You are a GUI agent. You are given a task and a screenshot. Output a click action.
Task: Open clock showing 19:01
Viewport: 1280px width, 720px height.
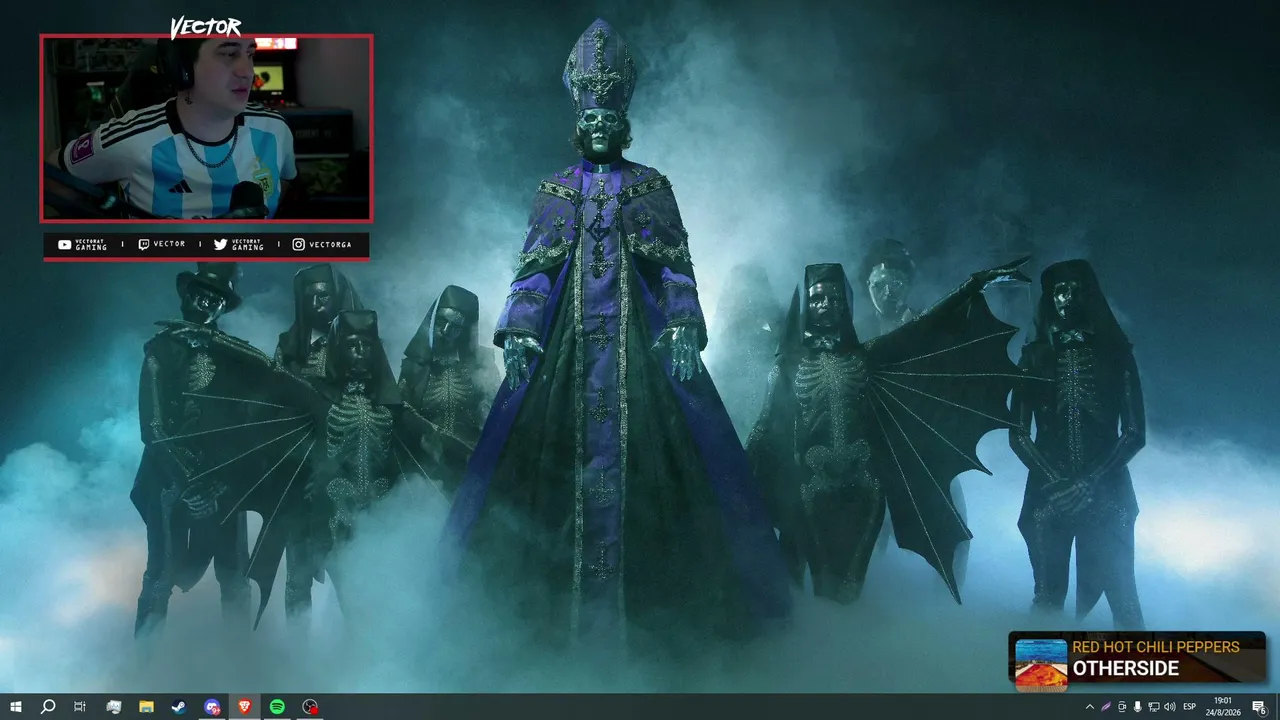pos(1223,707)
